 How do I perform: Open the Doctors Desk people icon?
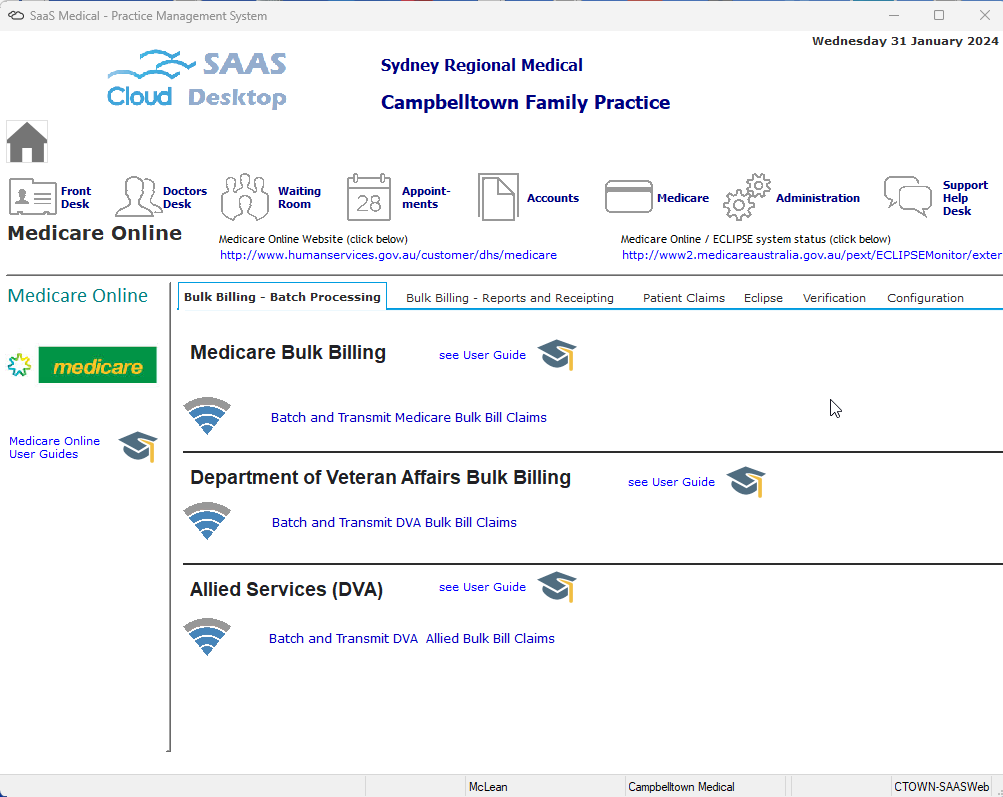(138, 197)
